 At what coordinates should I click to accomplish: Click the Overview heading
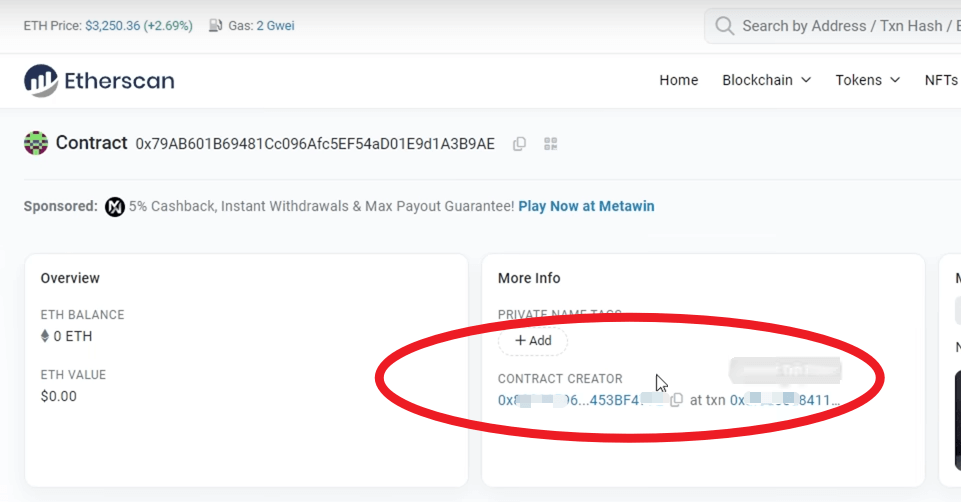tap(70, 278)
